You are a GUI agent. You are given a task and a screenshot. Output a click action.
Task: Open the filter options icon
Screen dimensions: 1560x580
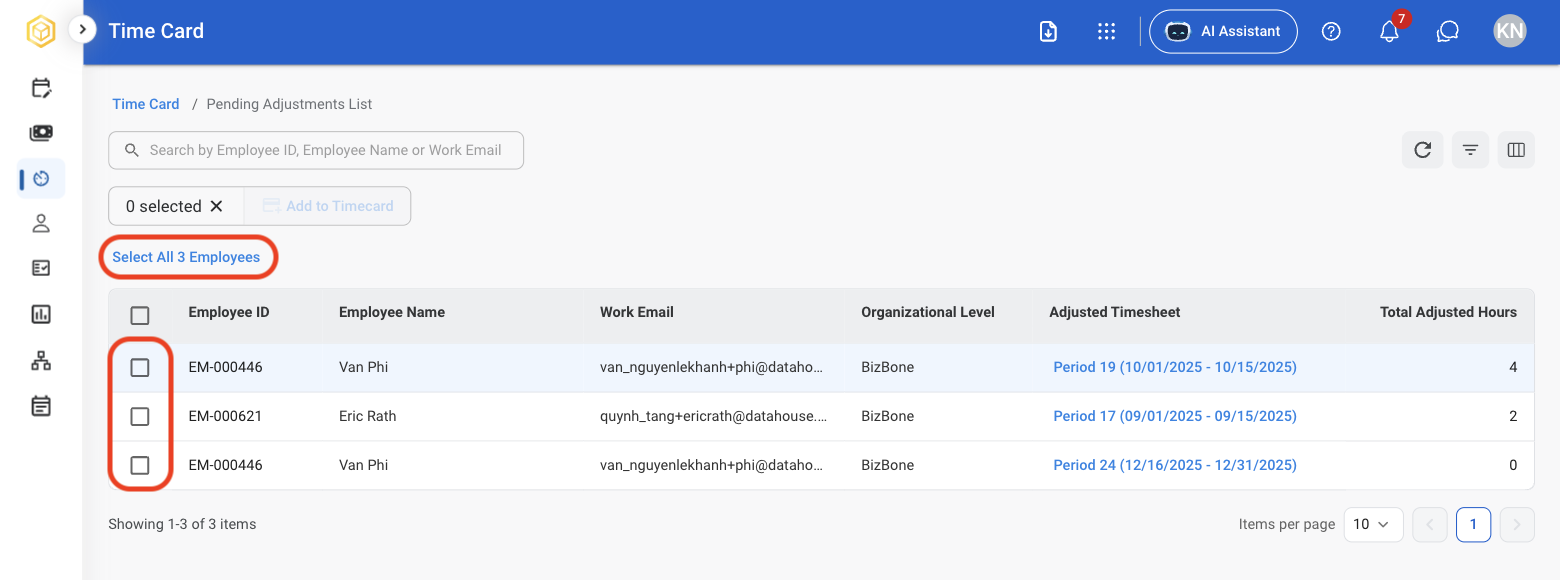coord(1470,150)
